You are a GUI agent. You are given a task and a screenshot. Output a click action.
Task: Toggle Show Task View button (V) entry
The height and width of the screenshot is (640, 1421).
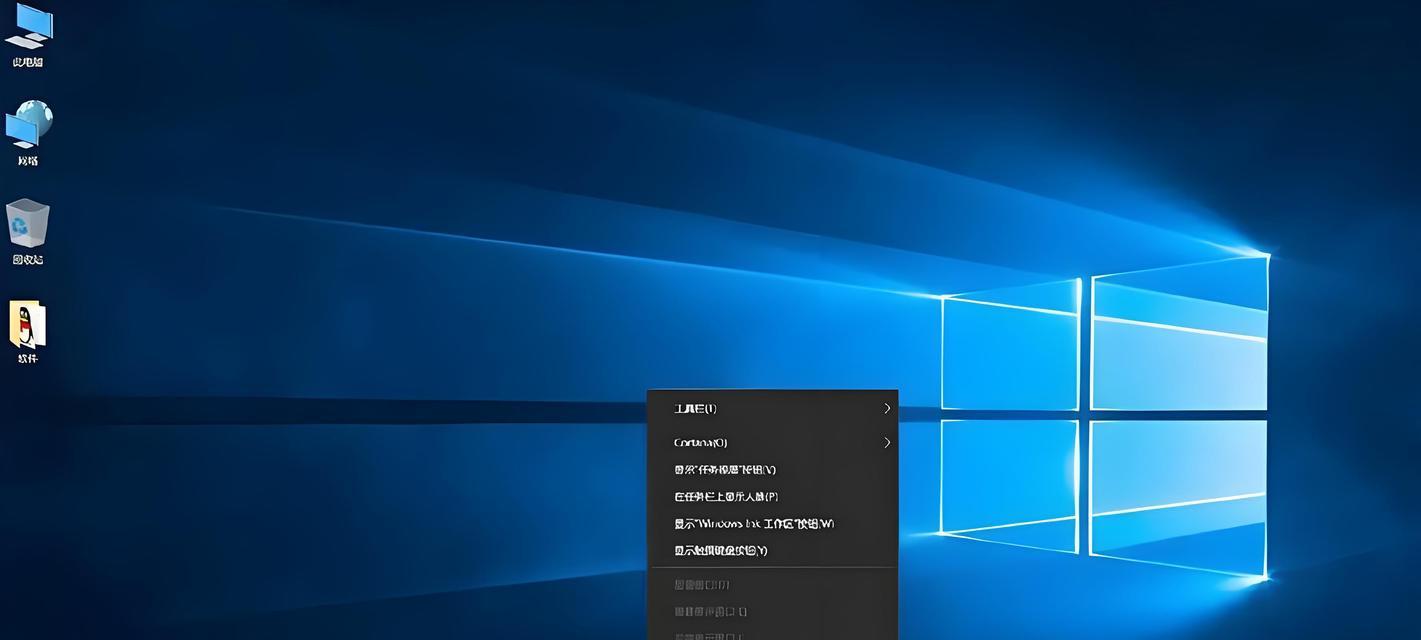[x=773, y=470]
